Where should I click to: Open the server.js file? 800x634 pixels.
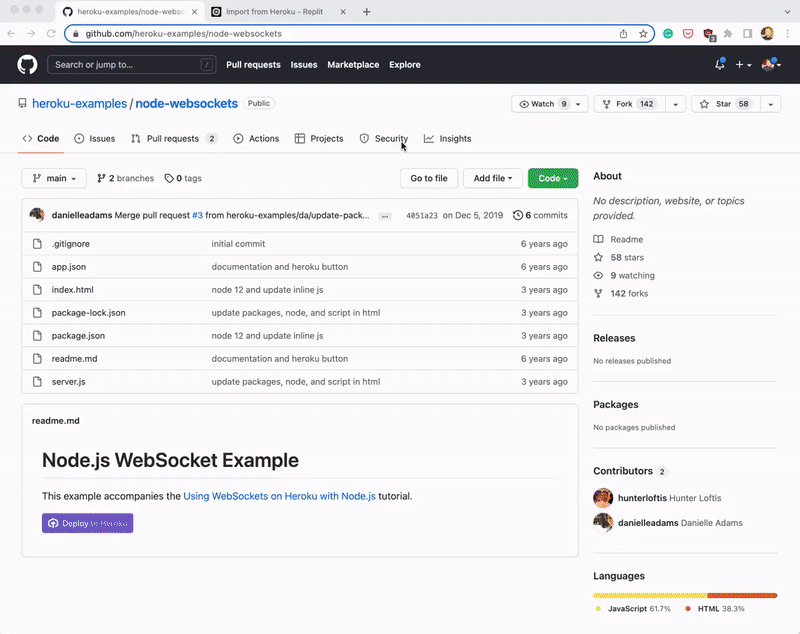pyautogui.click(x=68, y=381)
